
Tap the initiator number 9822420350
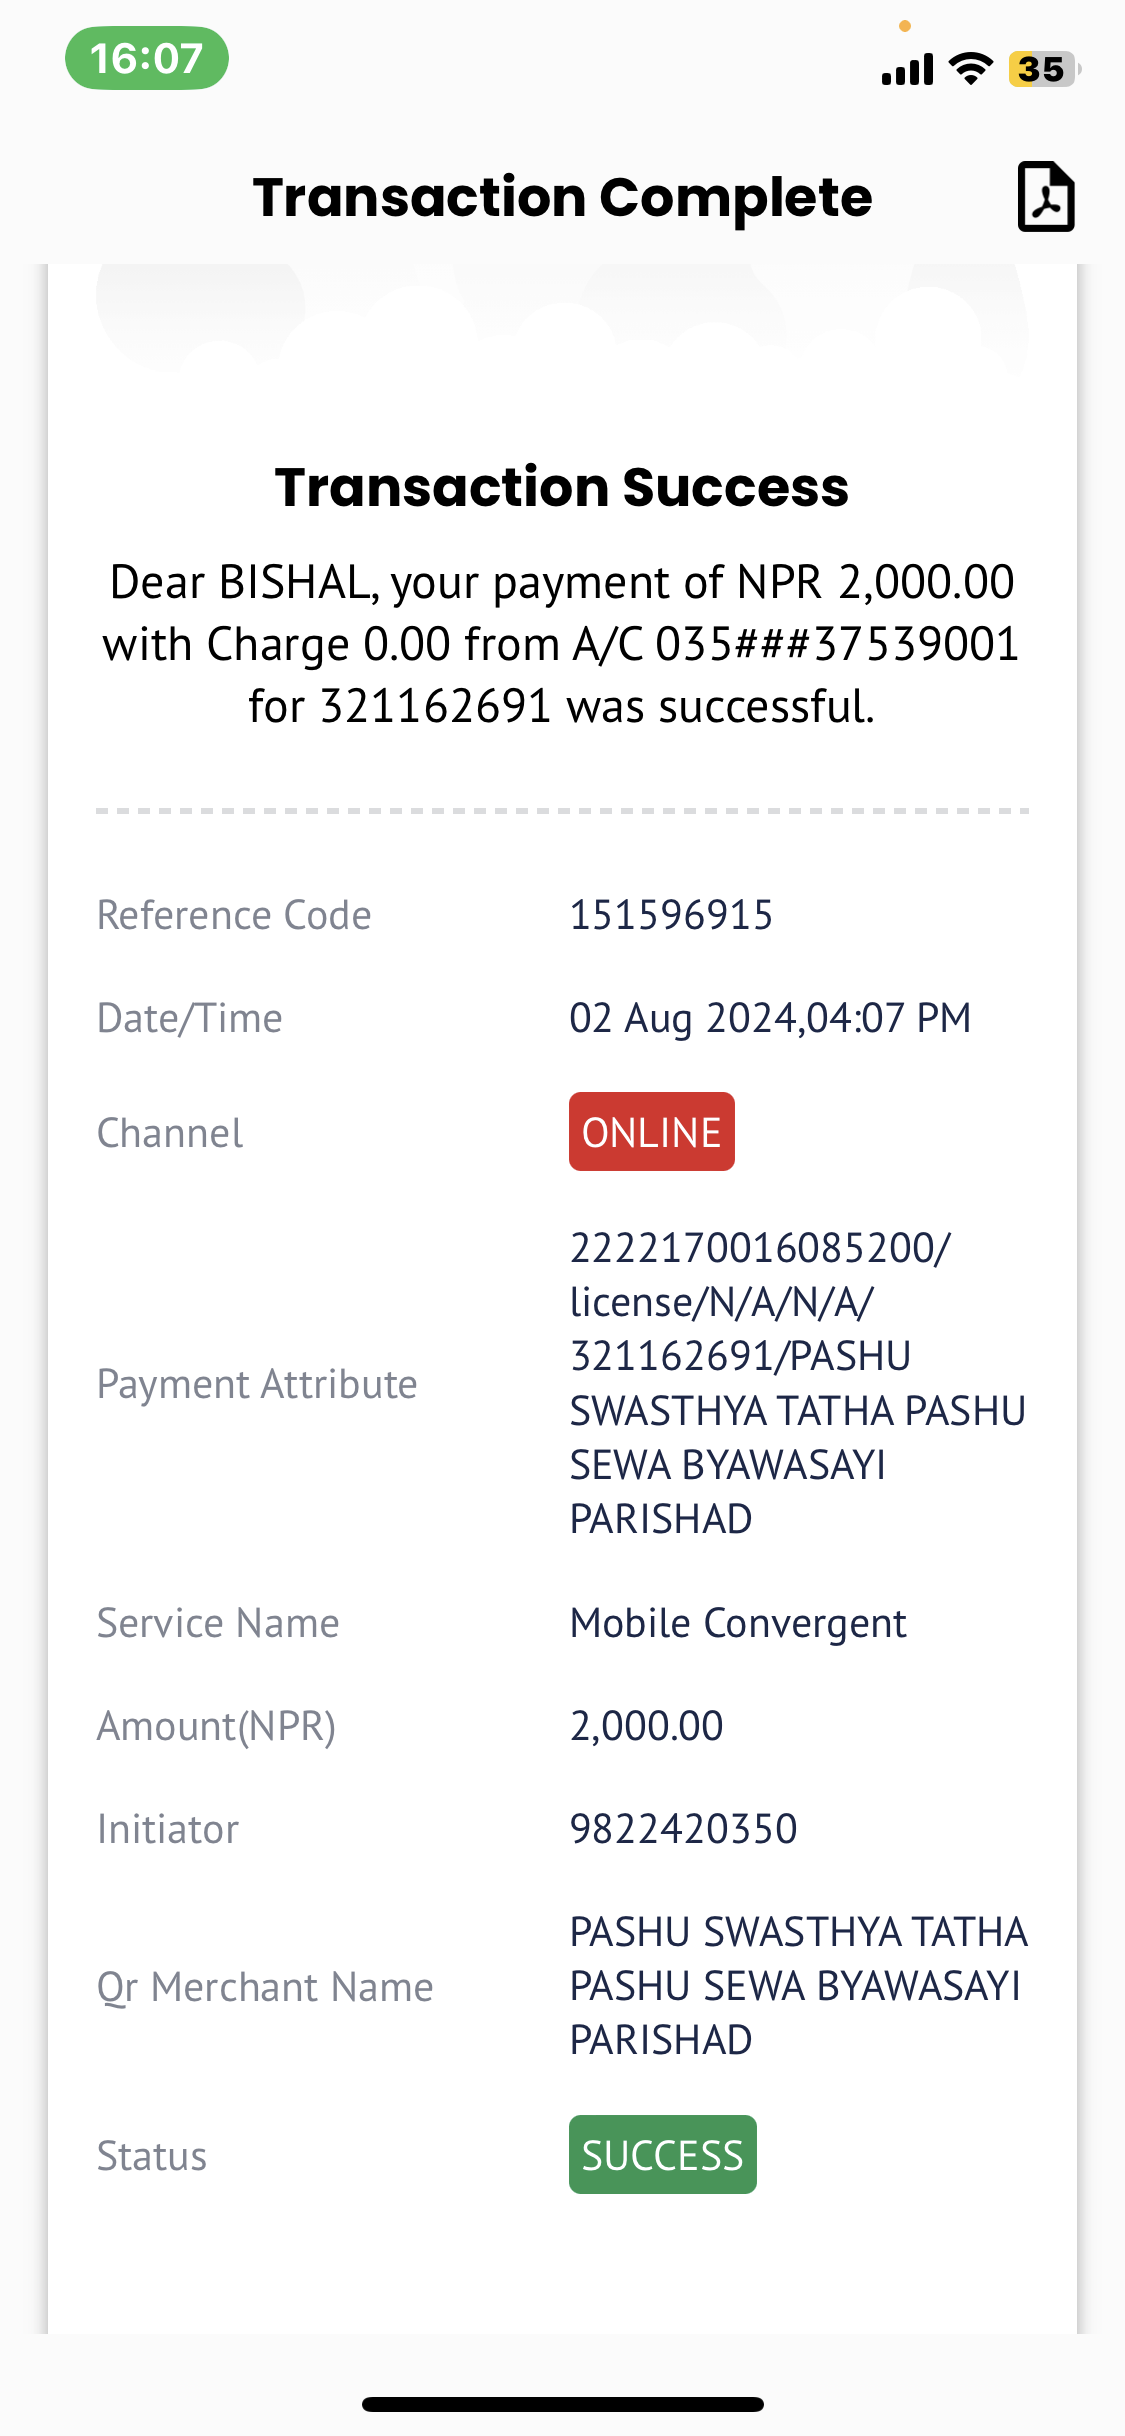(683, 1829)
